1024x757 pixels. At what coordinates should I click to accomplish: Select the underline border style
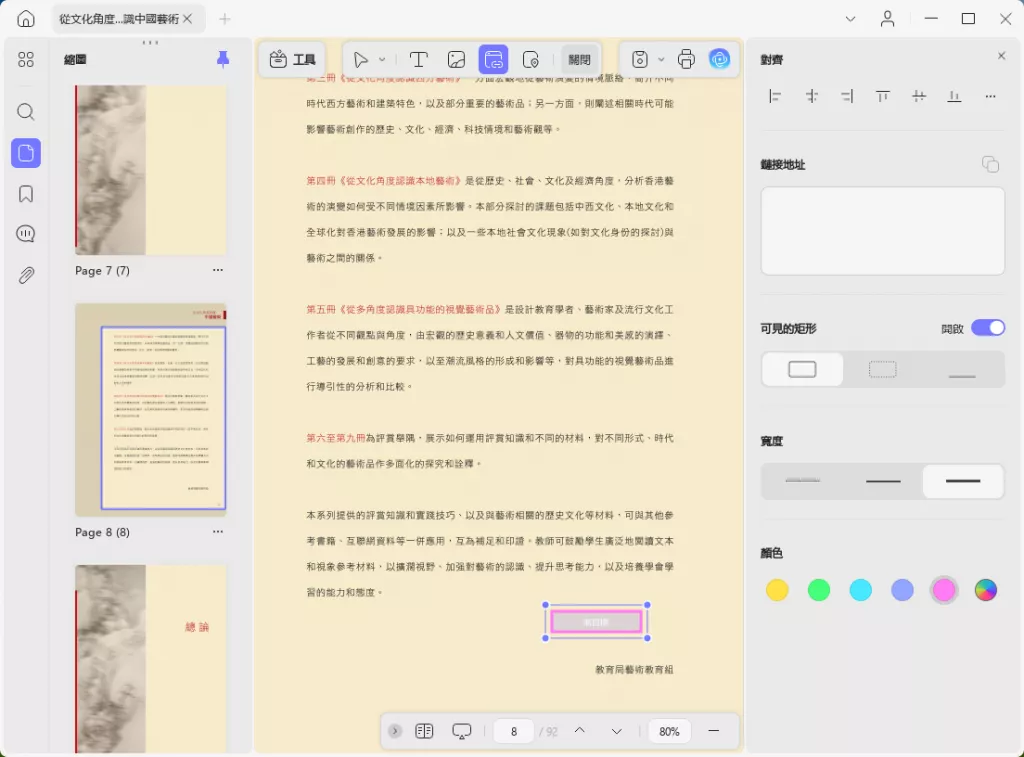[962, 370]
